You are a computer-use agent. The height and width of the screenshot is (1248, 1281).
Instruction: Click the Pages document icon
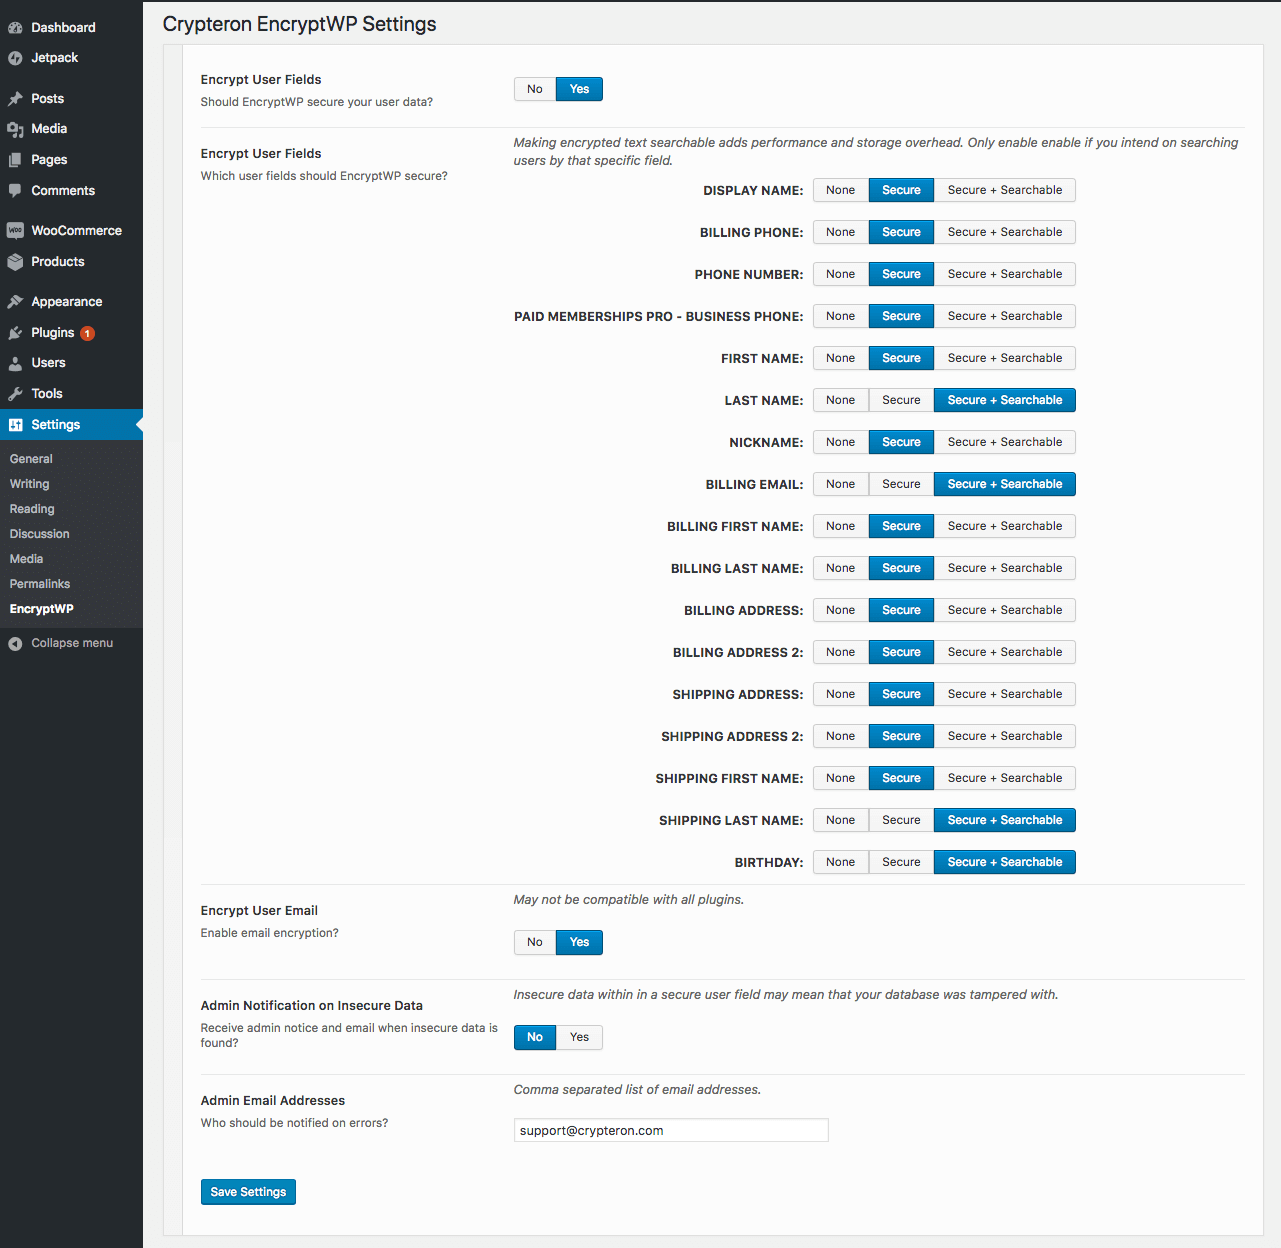[x=15, y=160]
